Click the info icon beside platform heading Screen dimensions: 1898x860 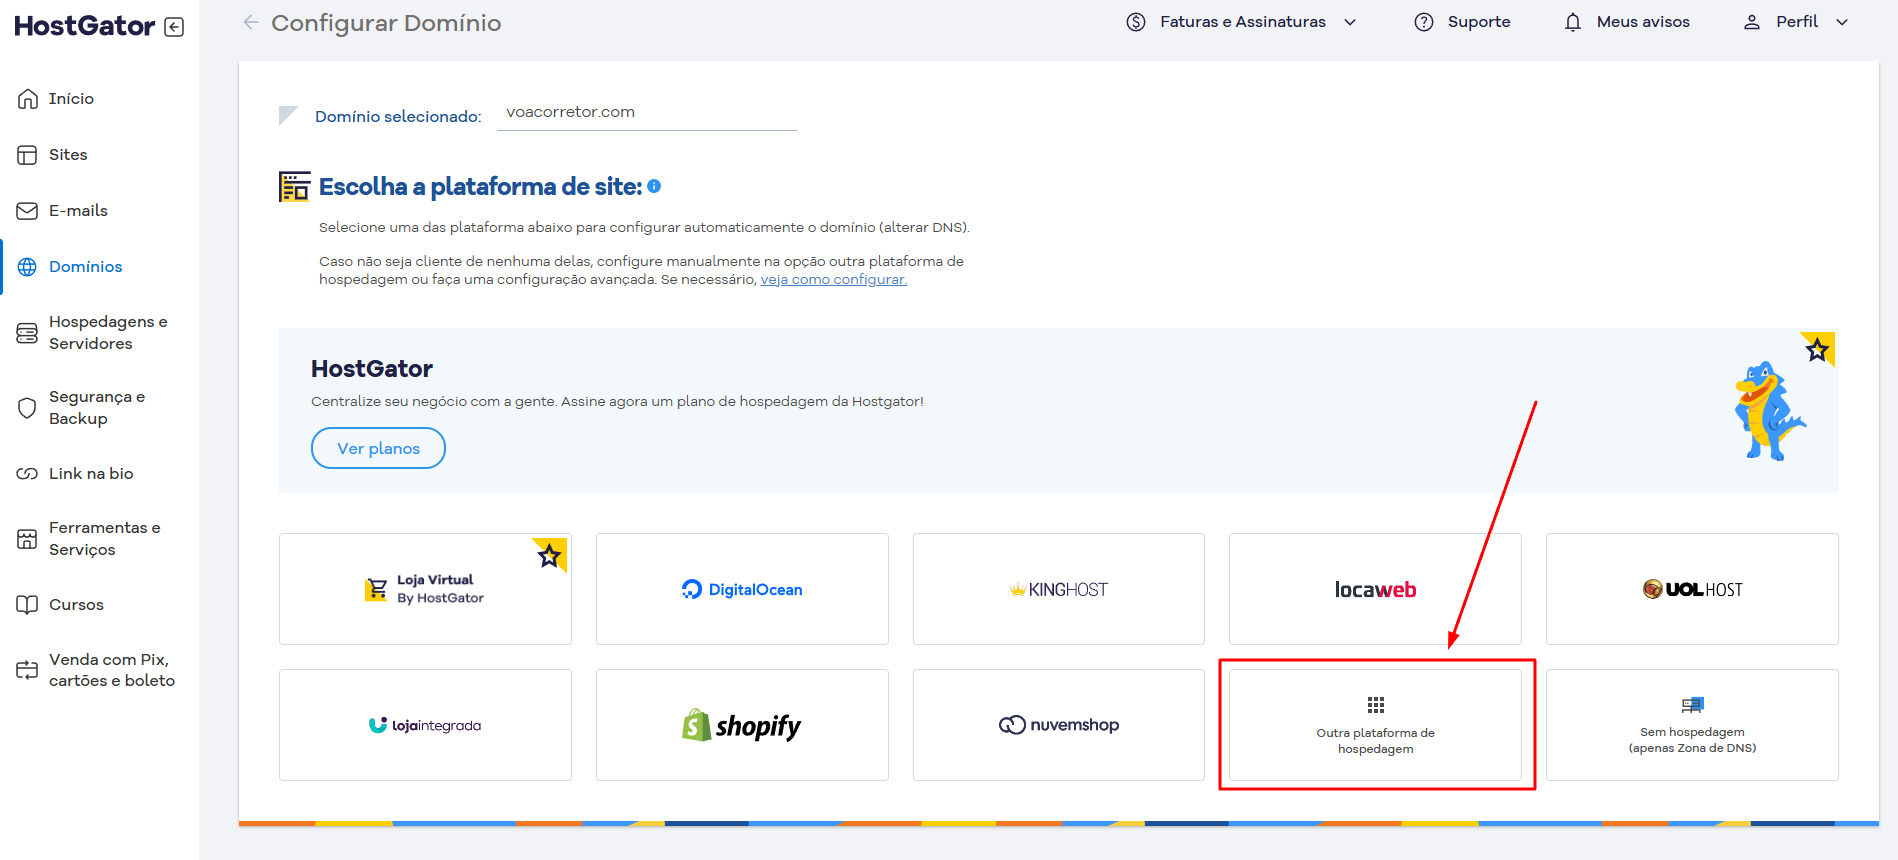(x=654, y=186)
